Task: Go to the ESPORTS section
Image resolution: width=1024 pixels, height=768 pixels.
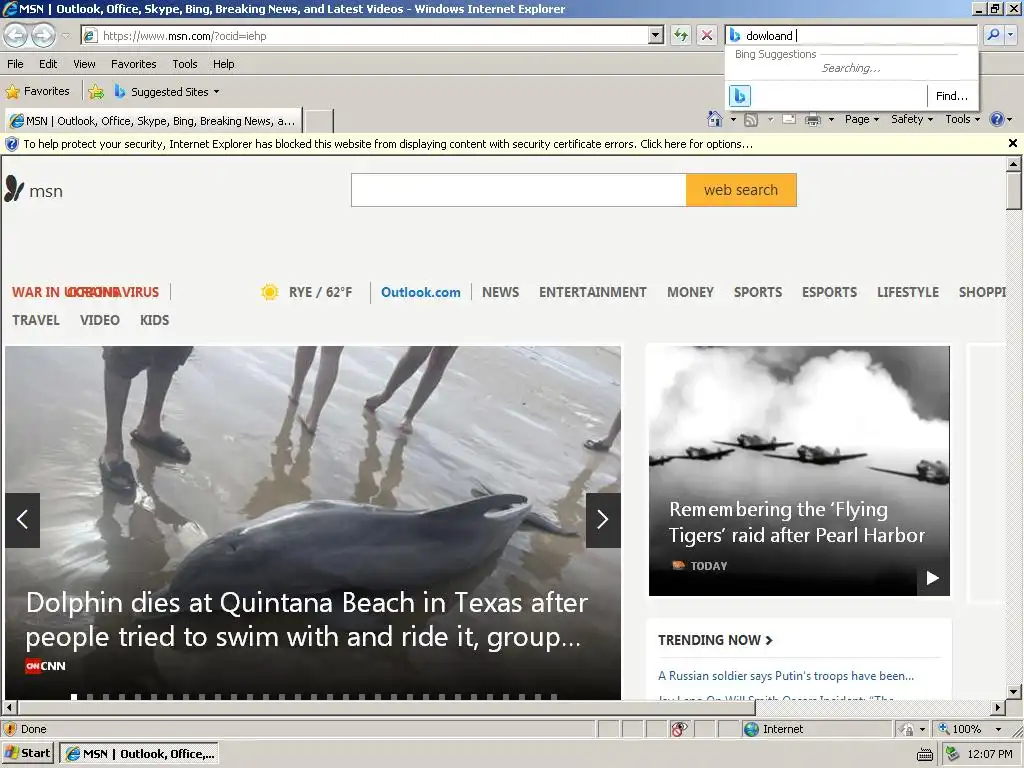Action: click(829, 292)
